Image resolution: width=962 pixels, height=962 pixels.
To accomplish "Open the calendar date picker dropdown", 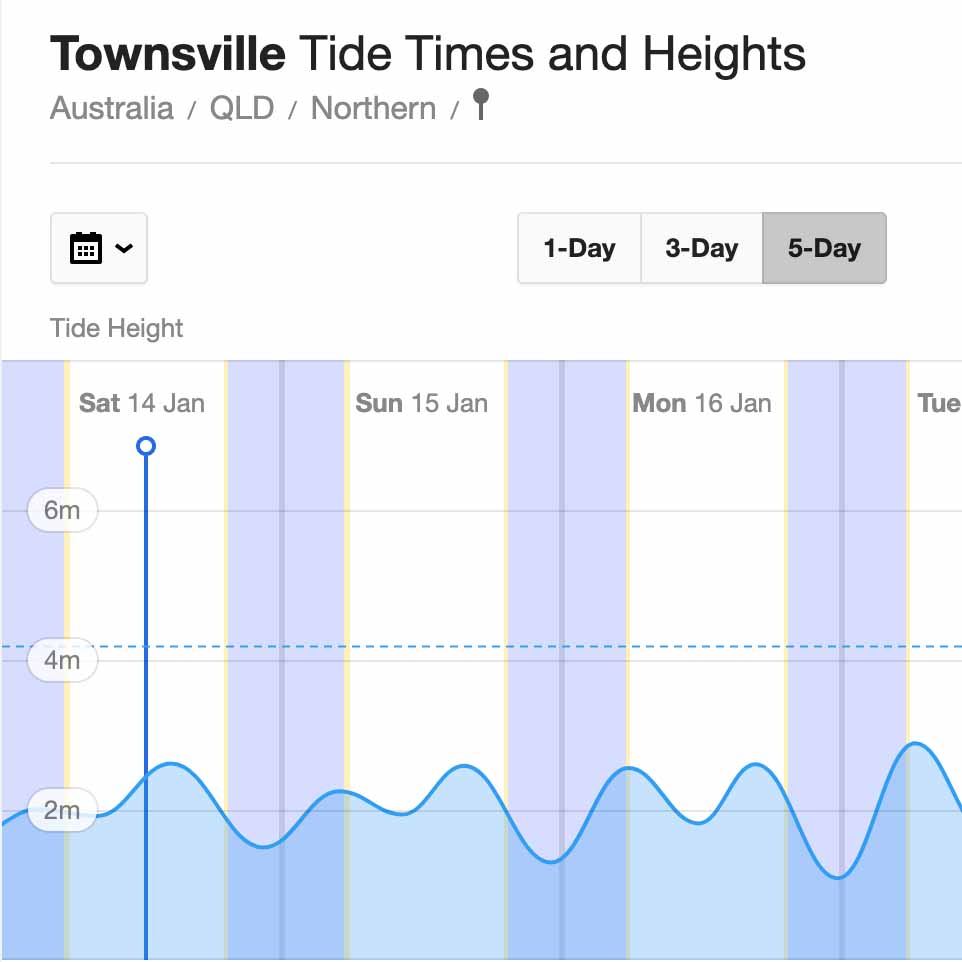I will tap(99, 248).
